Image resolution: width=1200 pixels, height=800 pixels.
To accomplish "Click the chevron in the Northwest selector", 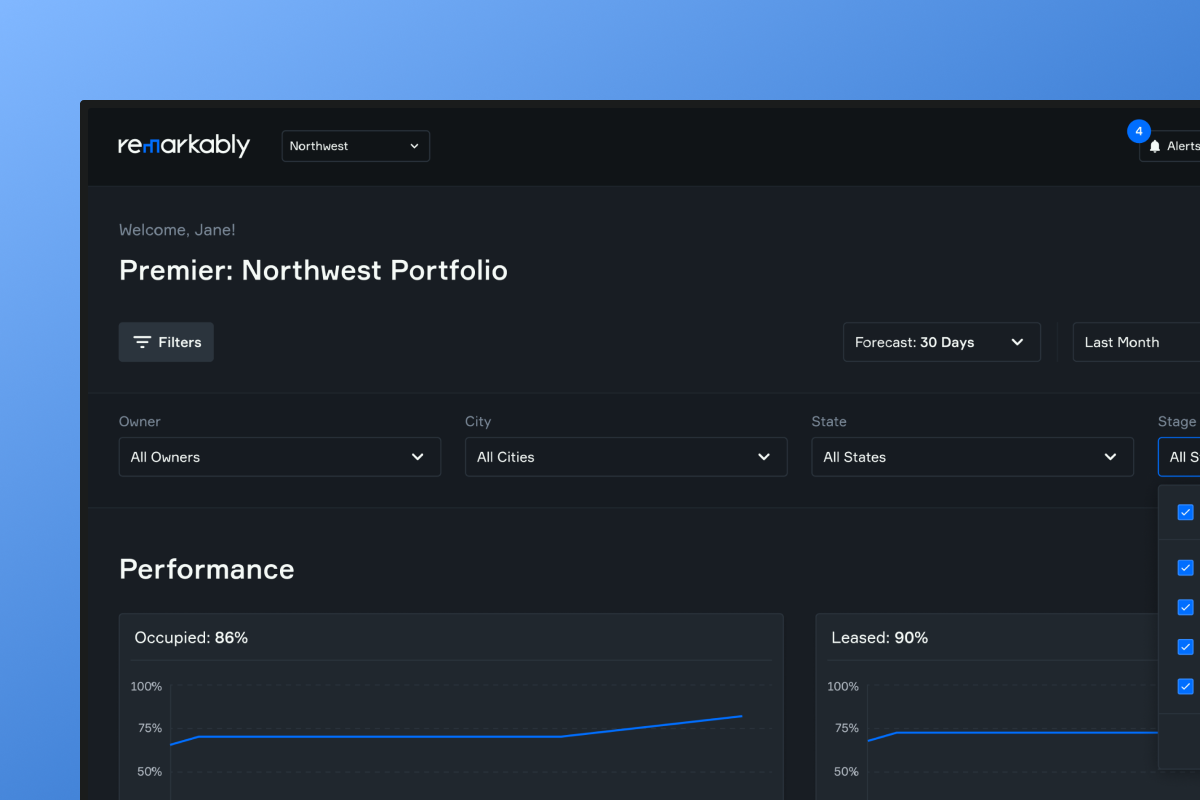I will [414, 146].
